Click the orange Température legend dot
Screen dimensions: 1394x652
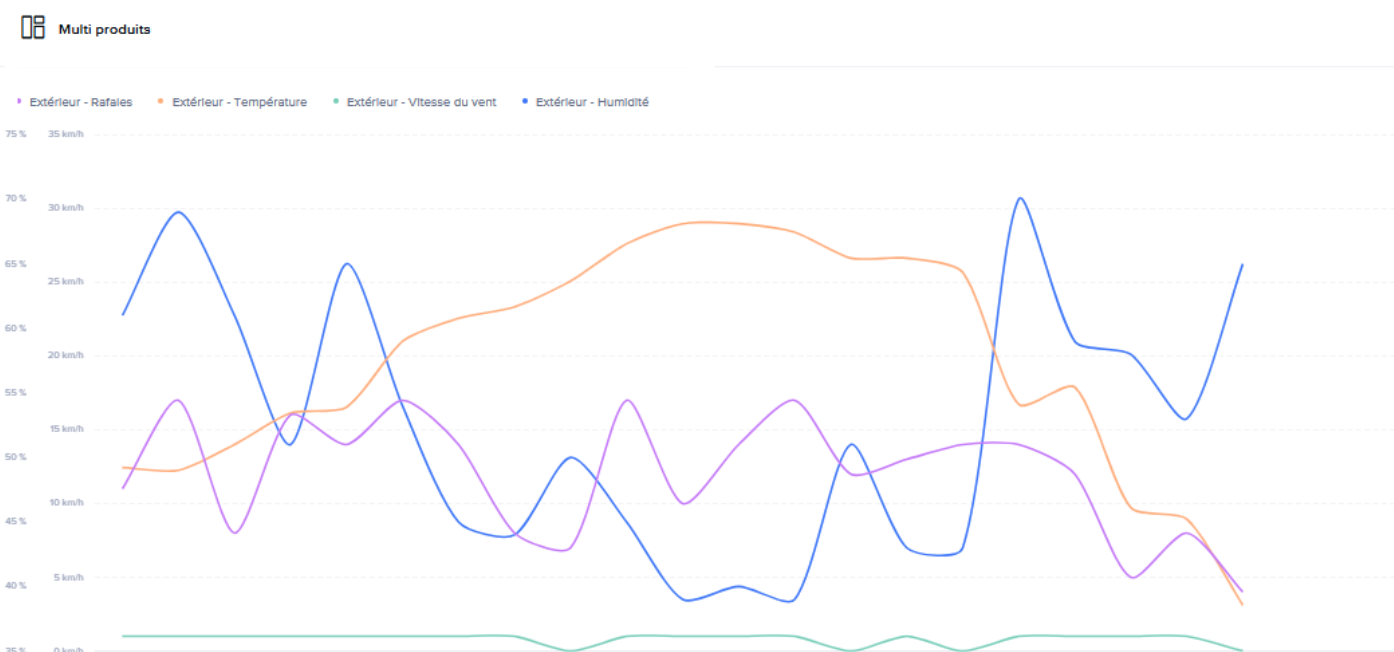161,101
